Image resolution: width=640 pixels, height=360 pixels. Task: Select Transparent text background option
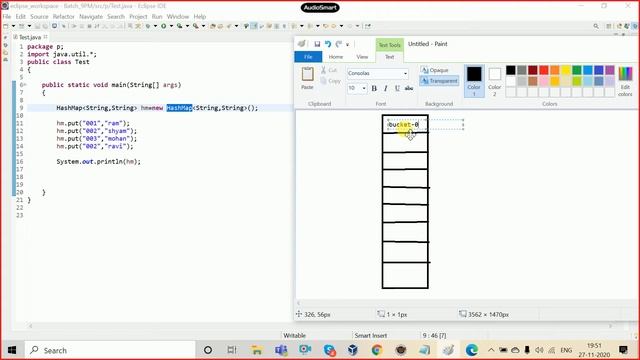point(439,81)
